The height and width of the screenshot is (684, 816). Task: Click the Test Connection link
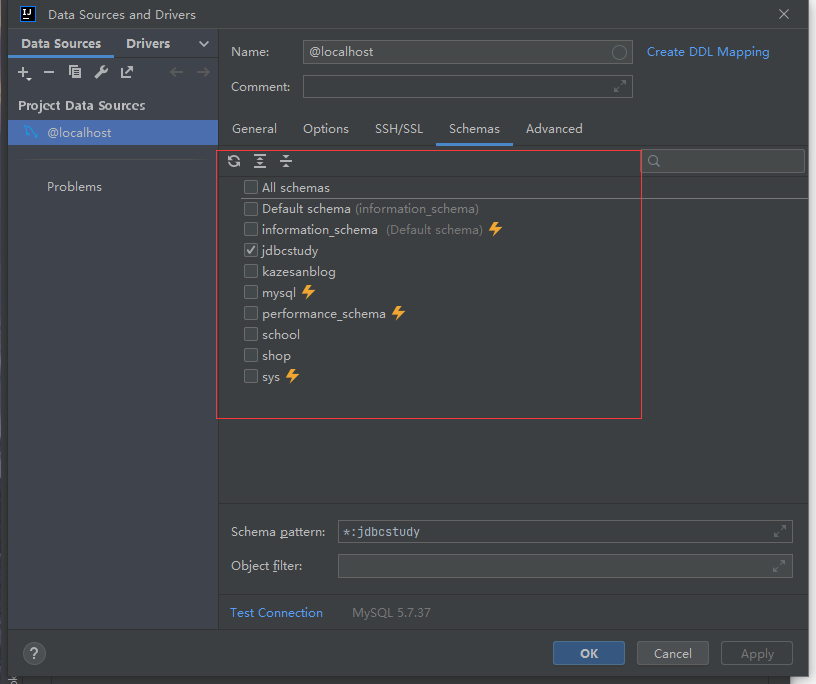click(x=276, y=613)
